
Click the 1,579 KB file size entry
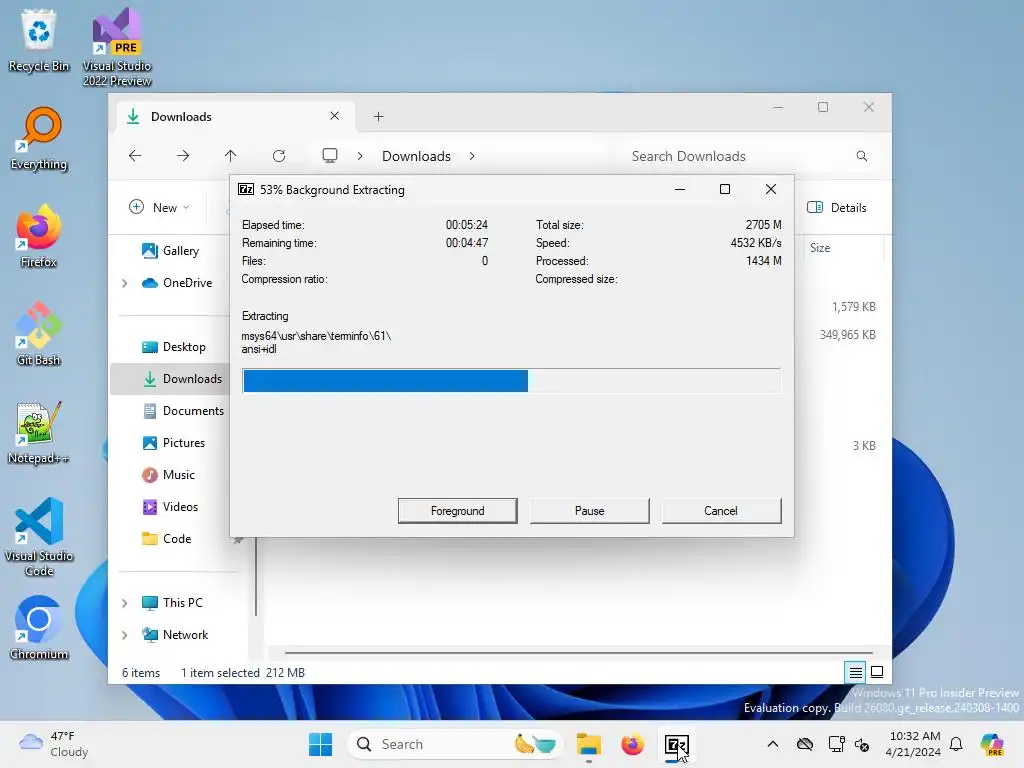point(854,306)
